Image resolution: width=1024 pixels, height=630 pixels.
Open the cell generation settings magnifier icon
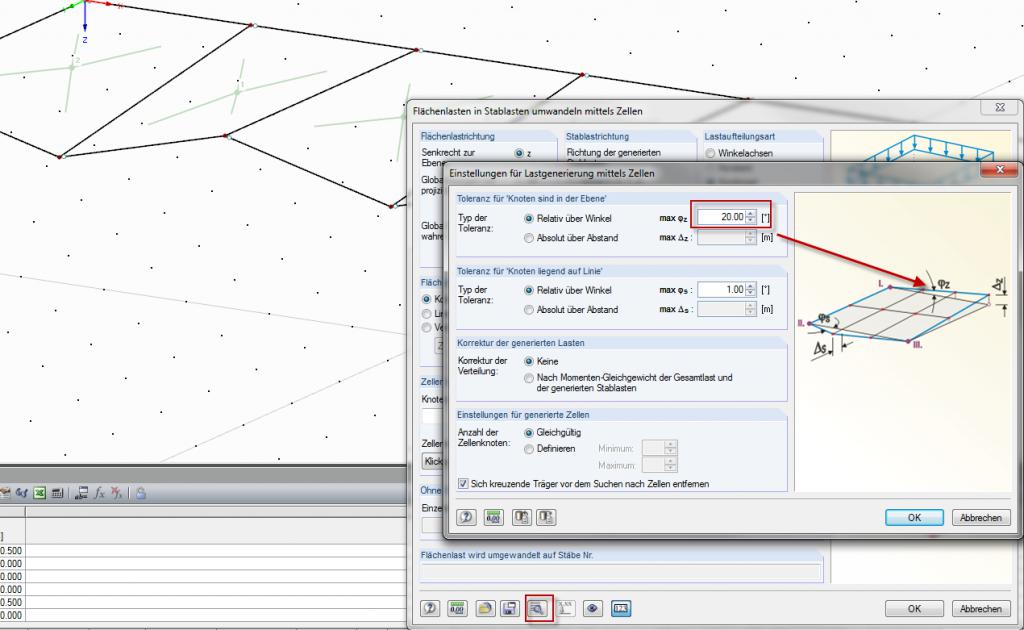[537, 608]
